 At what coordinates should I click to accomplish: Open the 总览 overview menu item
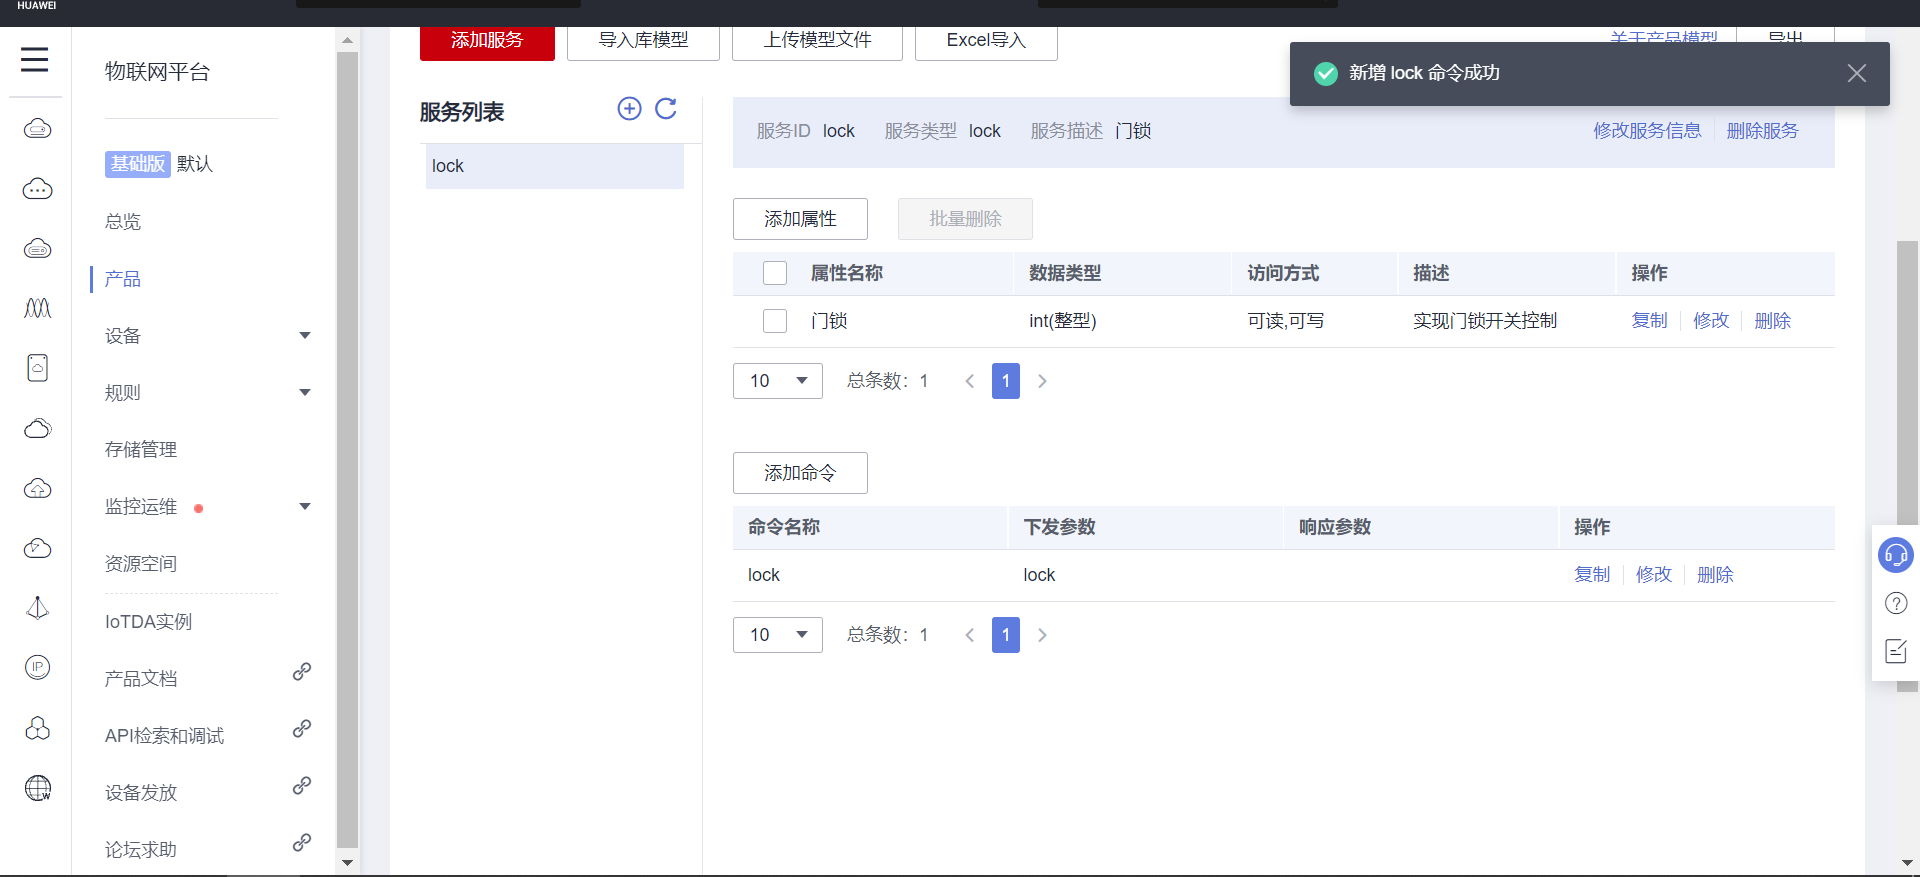(123, 222)
